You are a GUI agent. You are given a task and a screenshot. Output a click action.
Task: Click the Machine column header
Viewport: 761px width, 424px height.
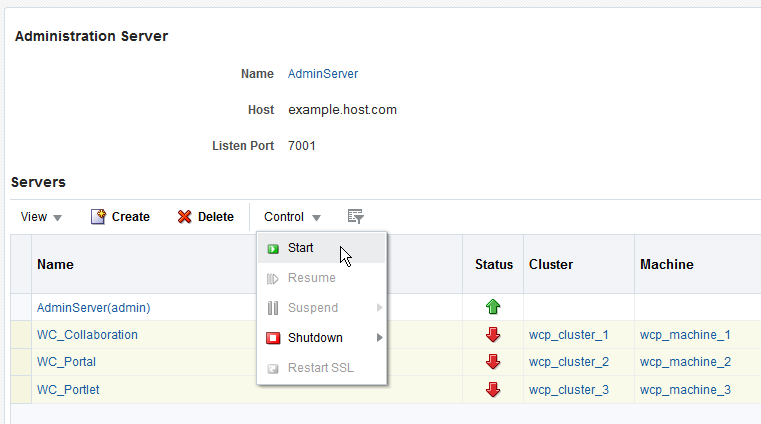pos(667,264)
